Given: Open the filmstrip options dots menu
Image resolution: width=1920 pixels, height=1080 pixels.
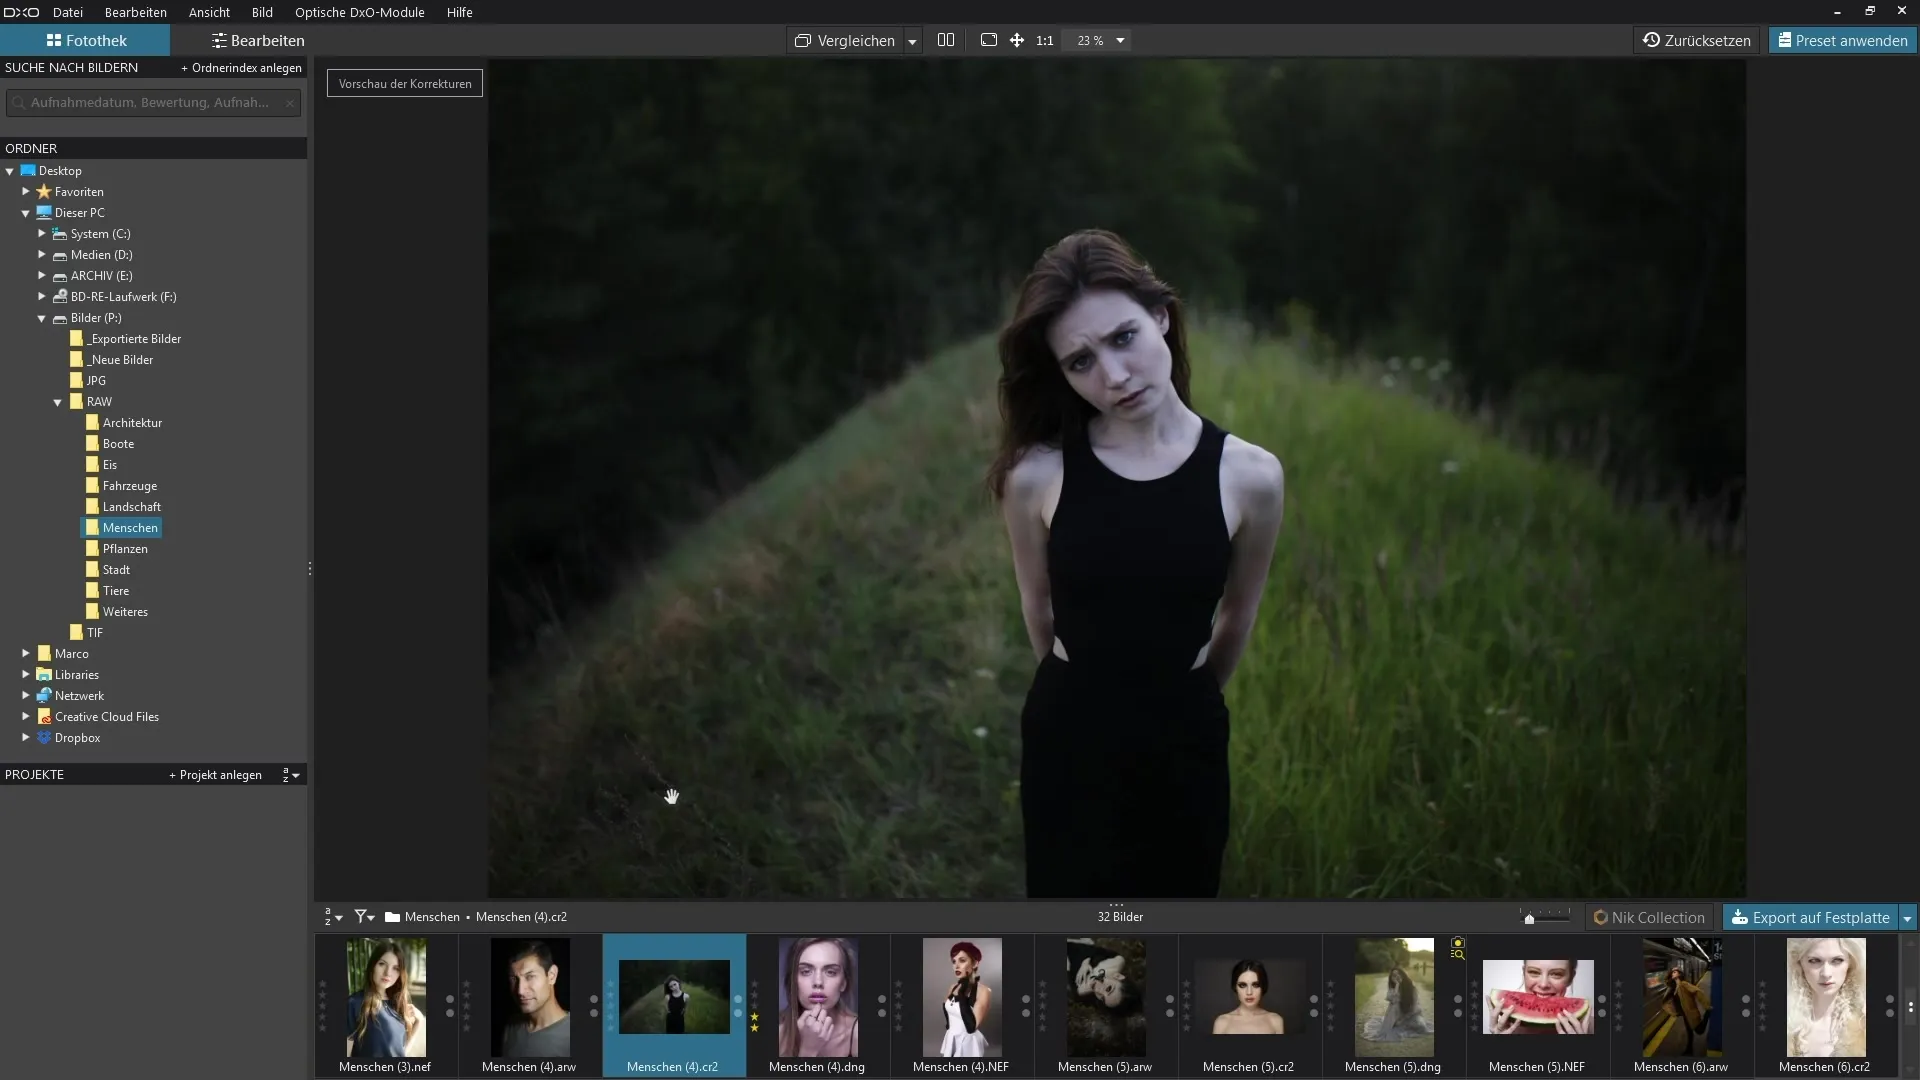Looking at the screenshot, I should pos(1910,1007).
